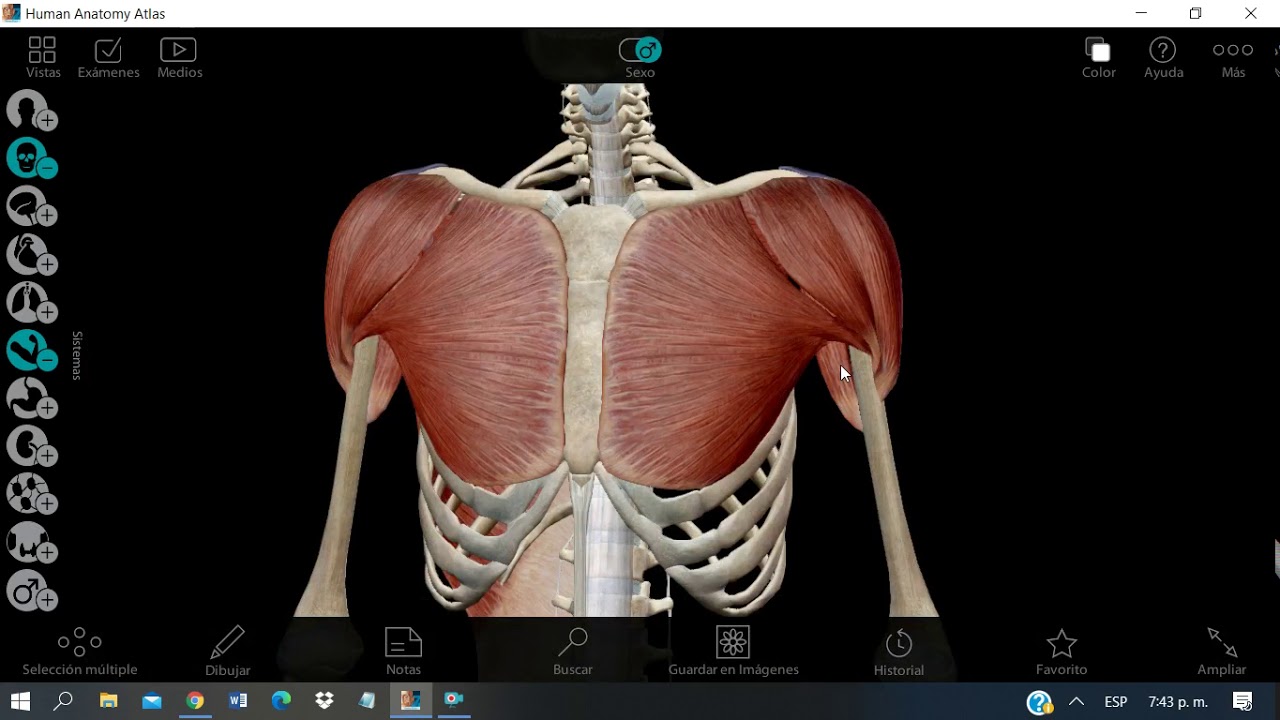Open the Vistas grid menu
Screen dimensions: 1280x720
click(42, 58)
